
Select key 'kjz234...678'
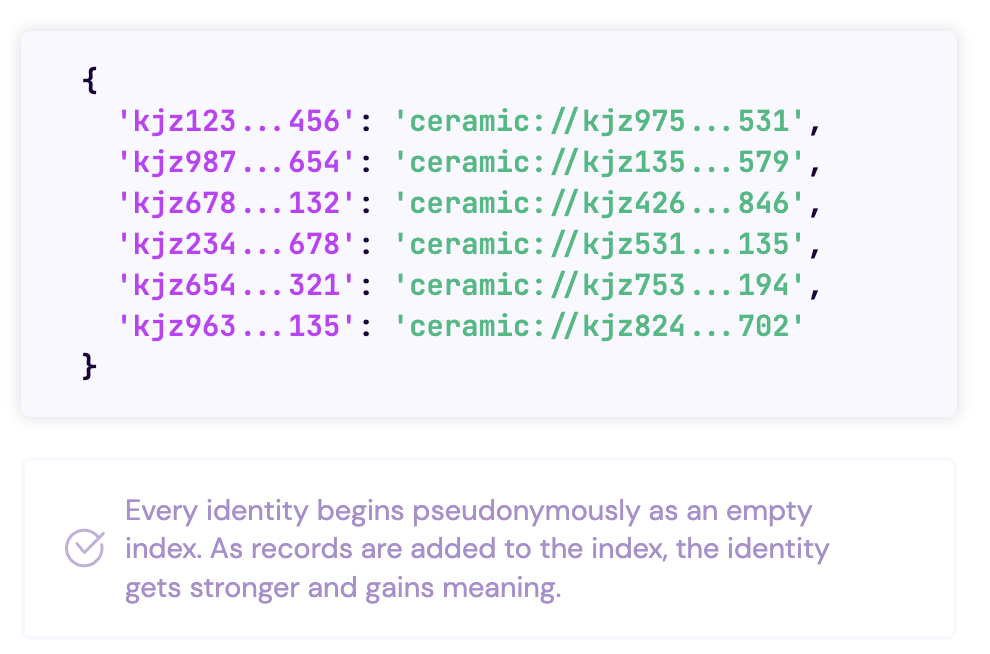tap(237, 244)
